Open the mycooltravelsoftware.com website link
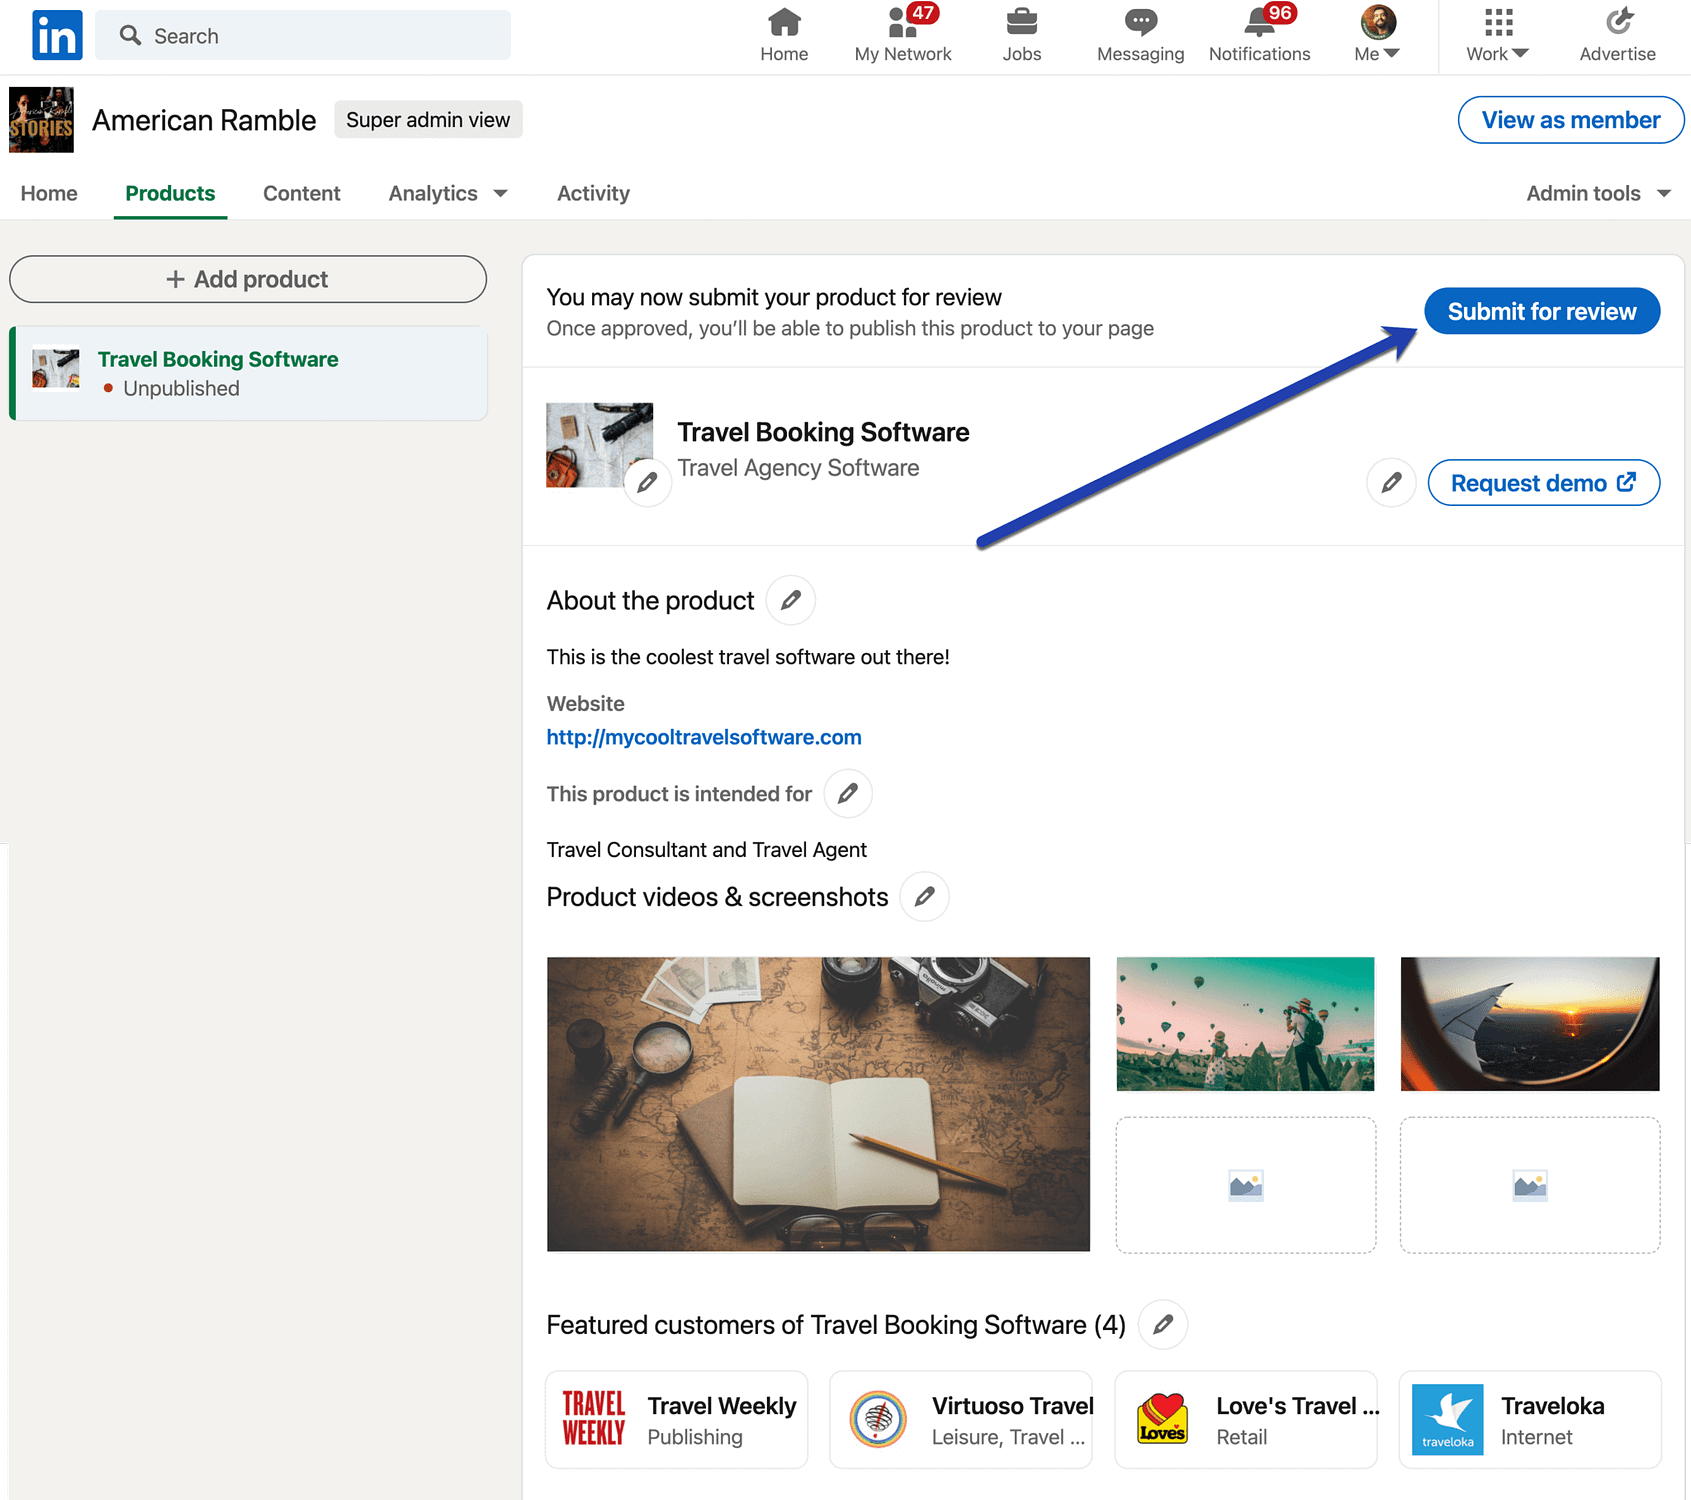The width and height of the screenshot is (1691, 1500). pos(703,737)
